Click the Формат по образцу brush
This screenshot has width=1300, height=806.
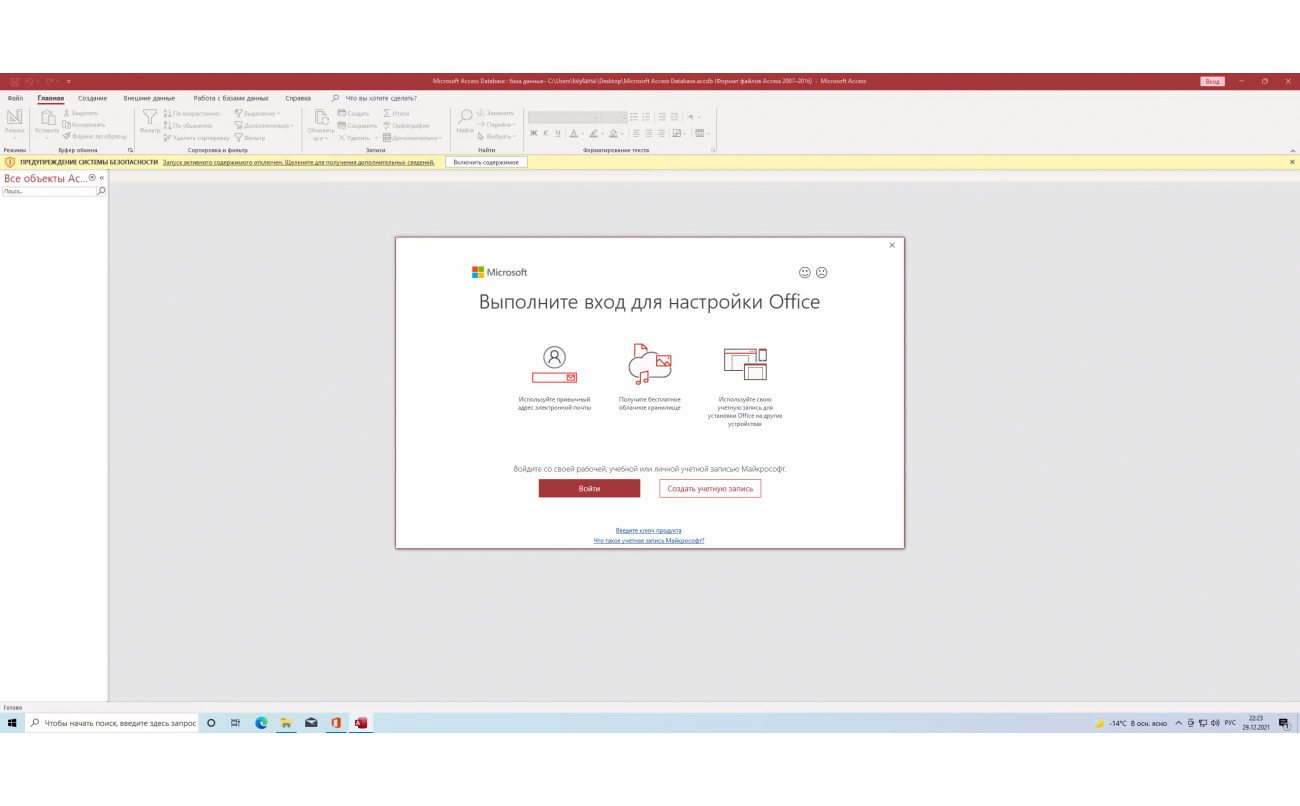coord(67,136)
